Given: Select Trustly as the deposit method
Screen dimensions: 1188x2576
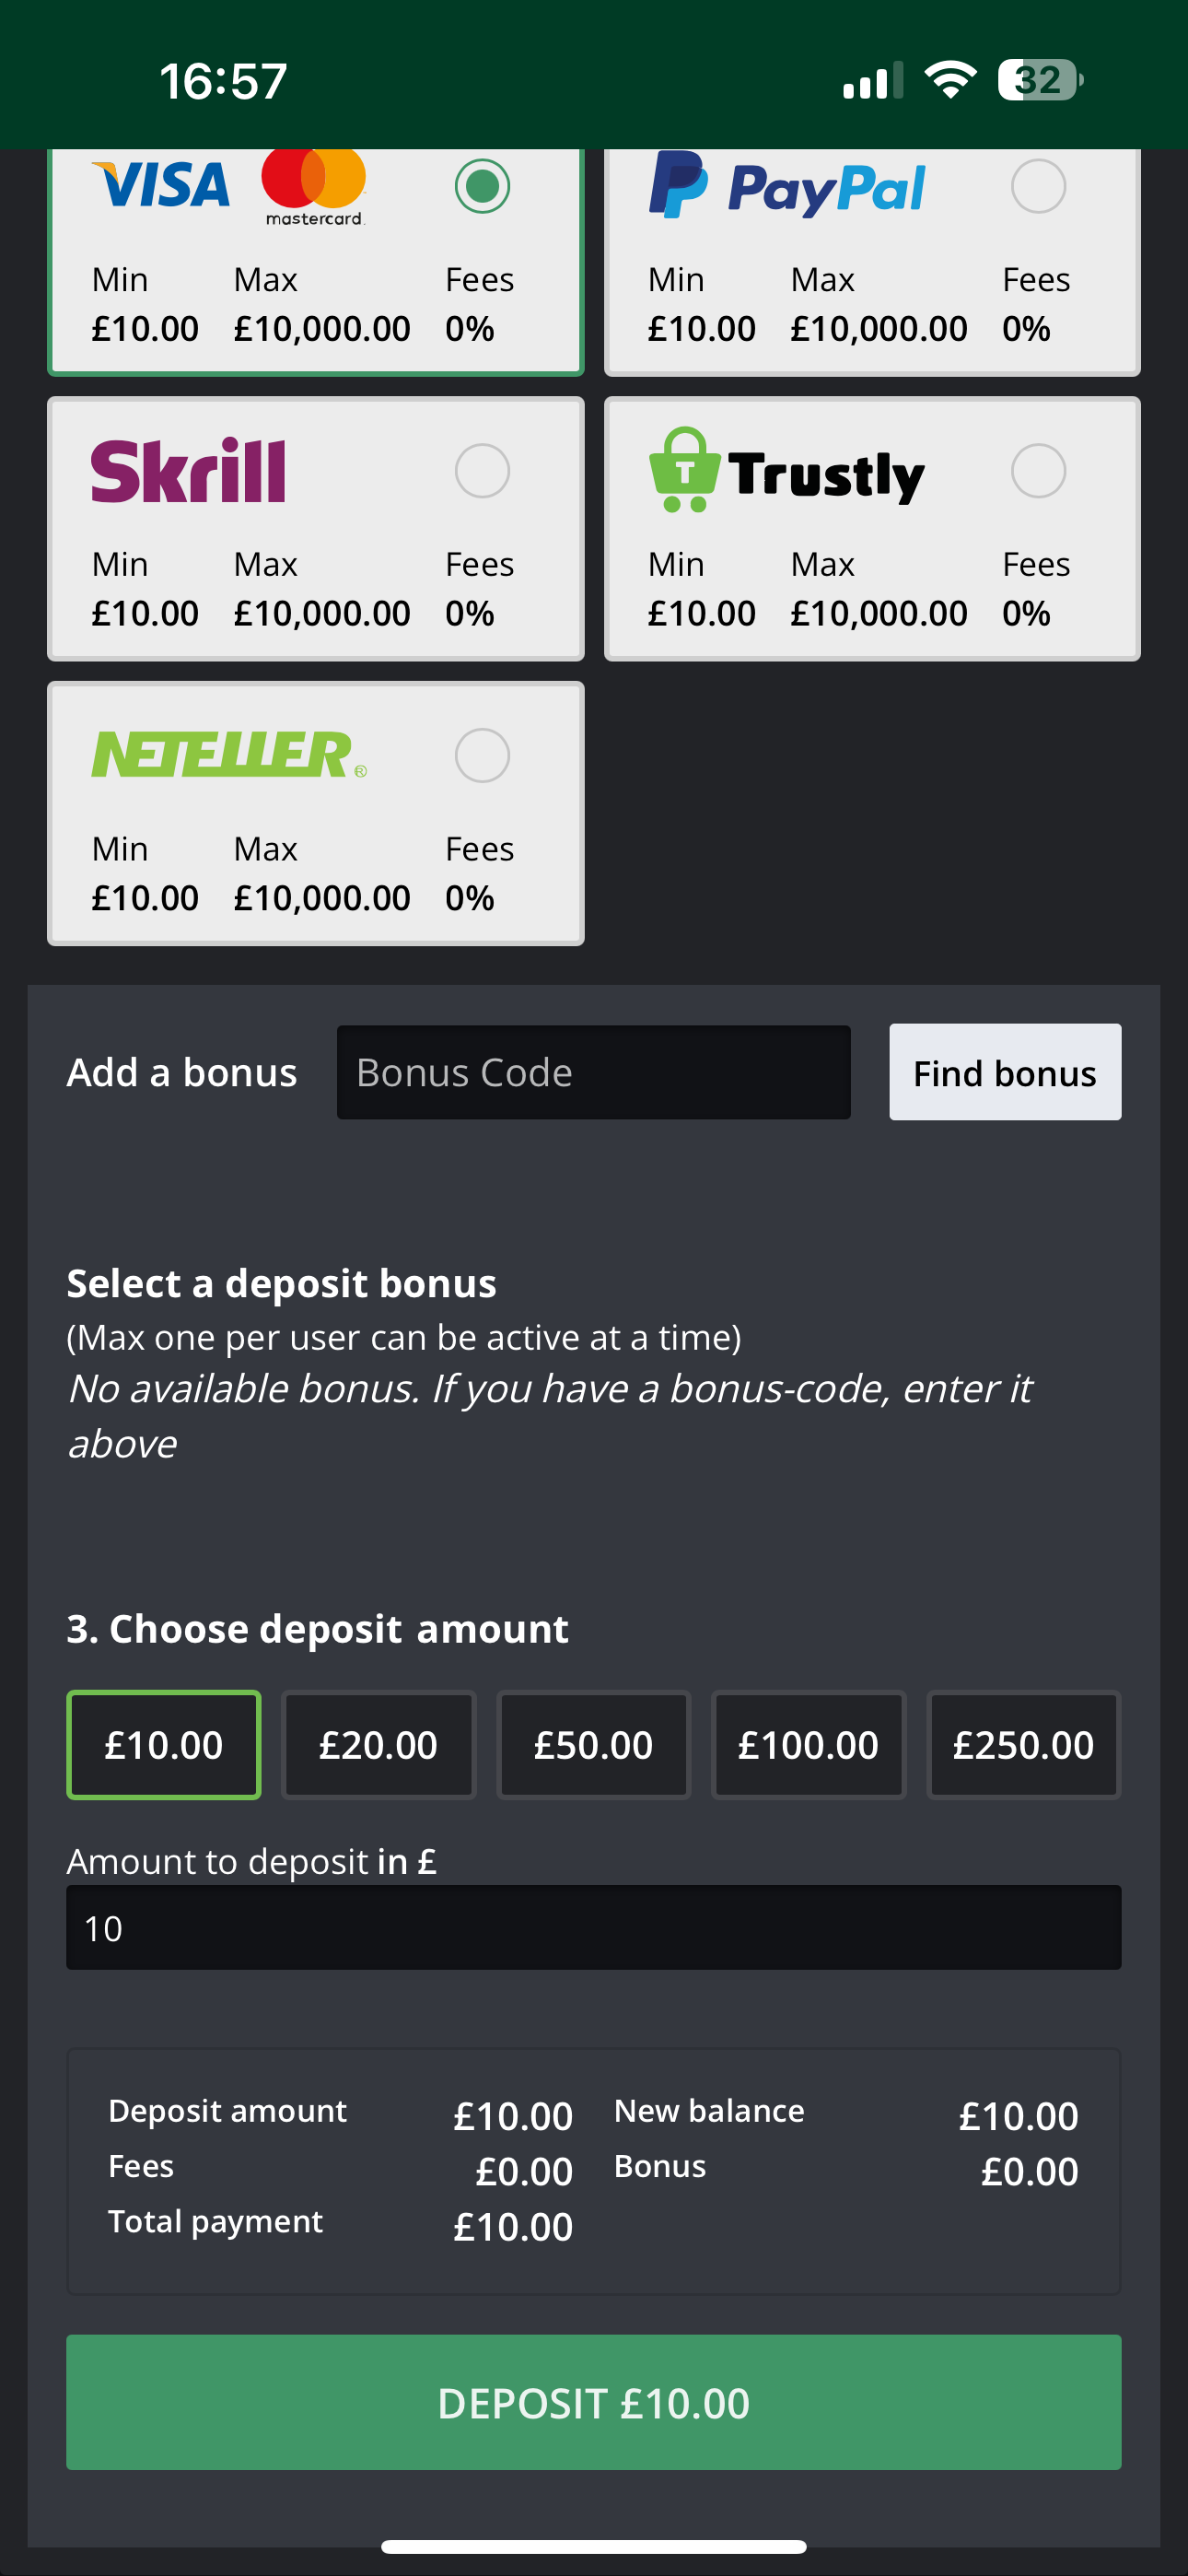Looking at the screenshot, I should 1041,471.
